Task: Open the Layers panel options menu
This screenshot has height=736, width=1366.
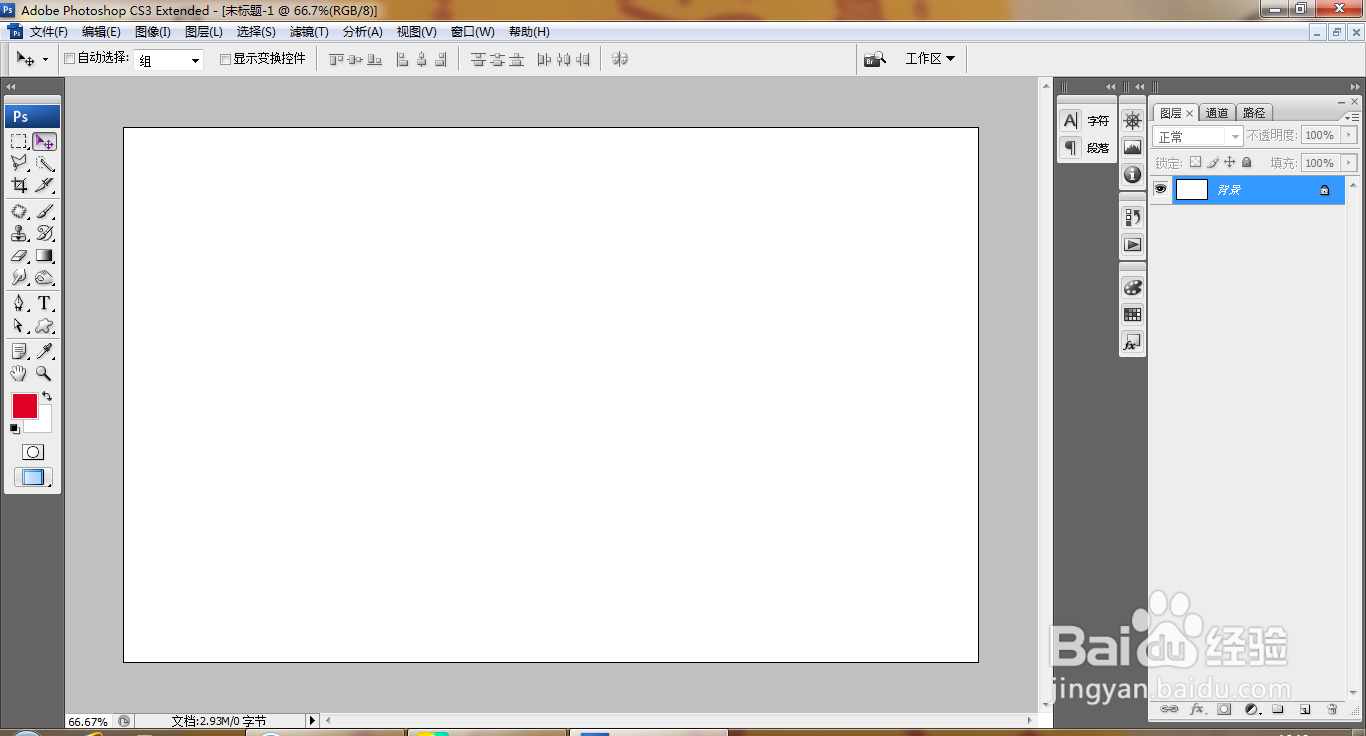Action: (1352, 116)
